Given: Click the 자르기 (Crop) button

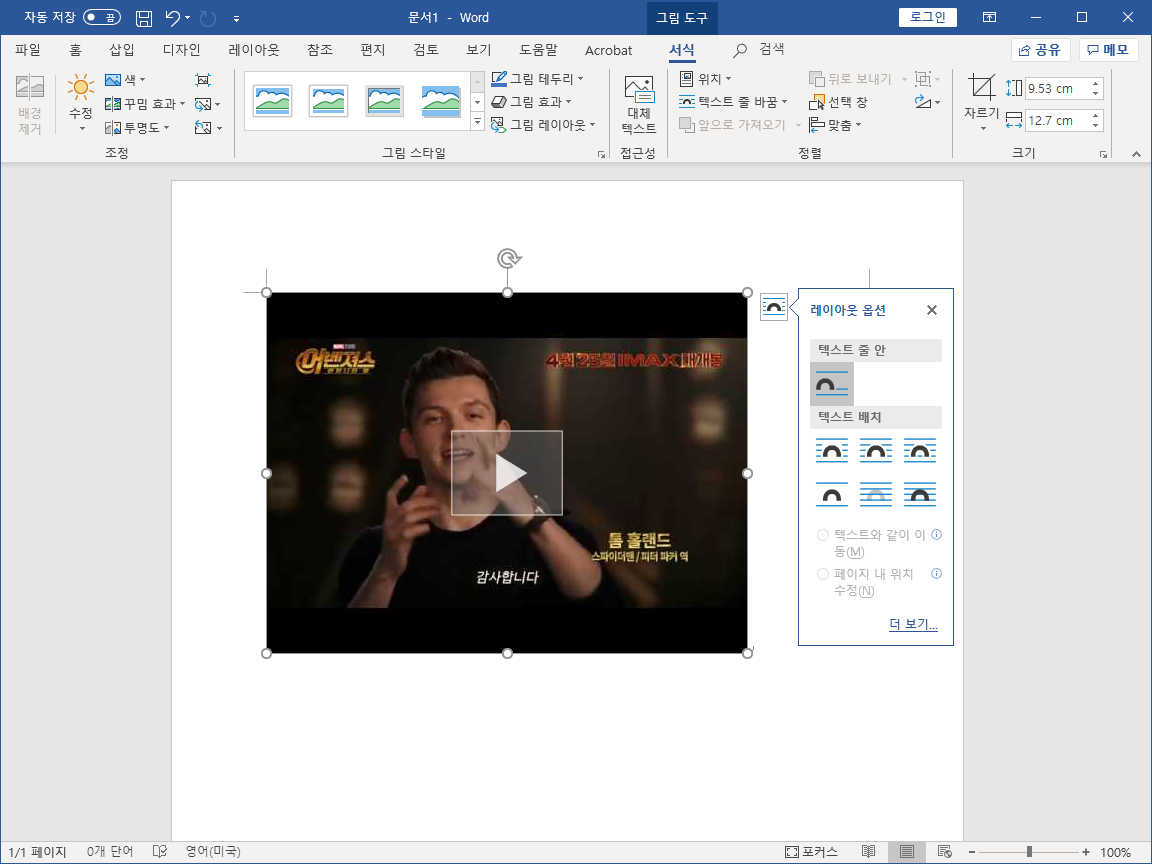Looking at the screenshot, I should 982,104.
